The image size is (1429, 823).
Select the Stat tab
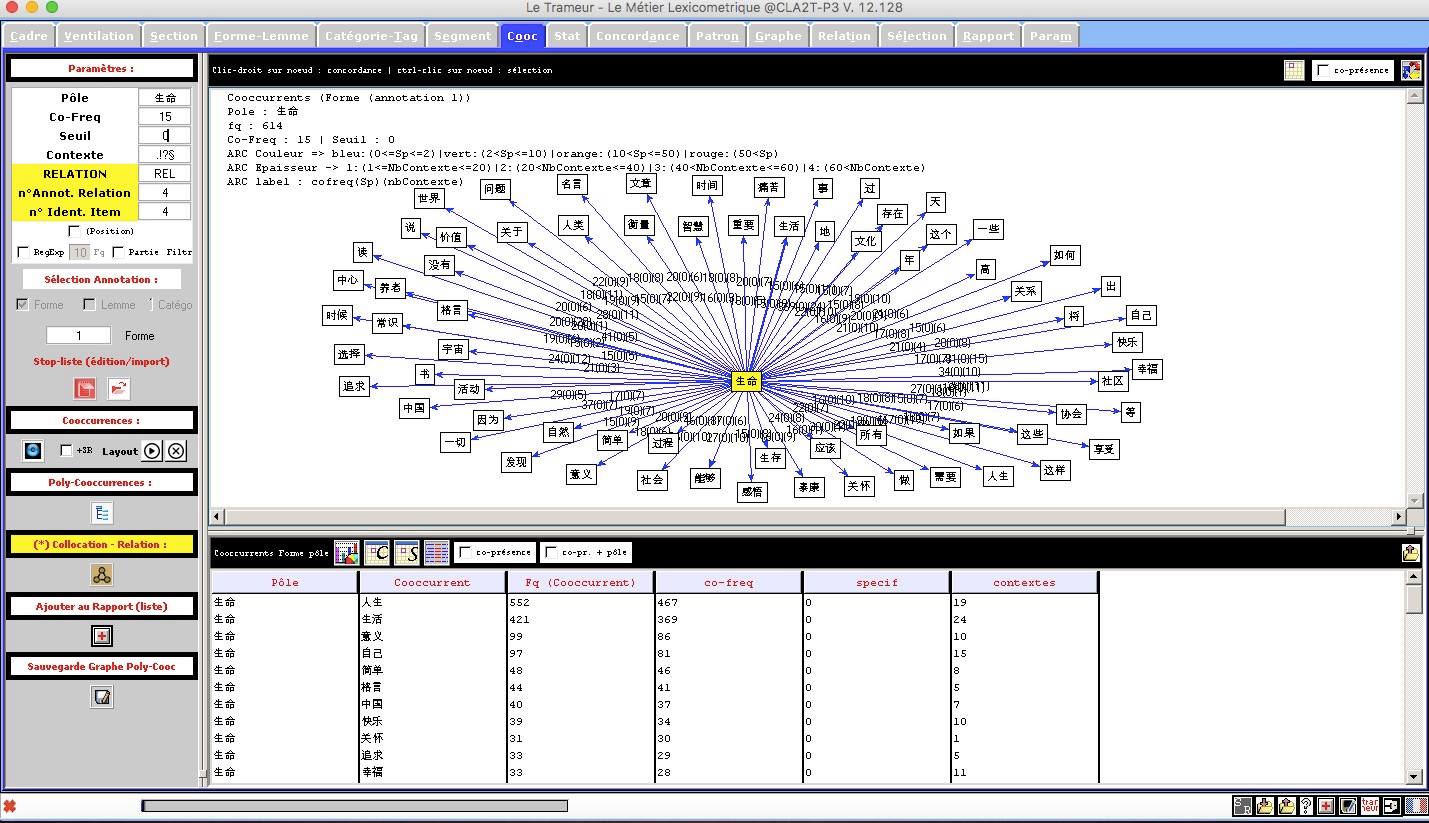tap(567, 36)
